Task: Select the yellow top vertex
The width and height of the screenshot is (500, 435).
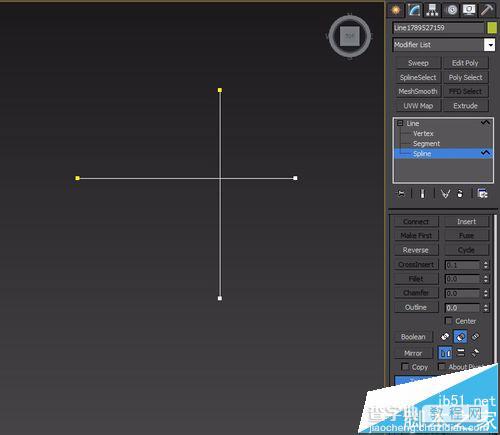Action: click(x=220, y=90)
